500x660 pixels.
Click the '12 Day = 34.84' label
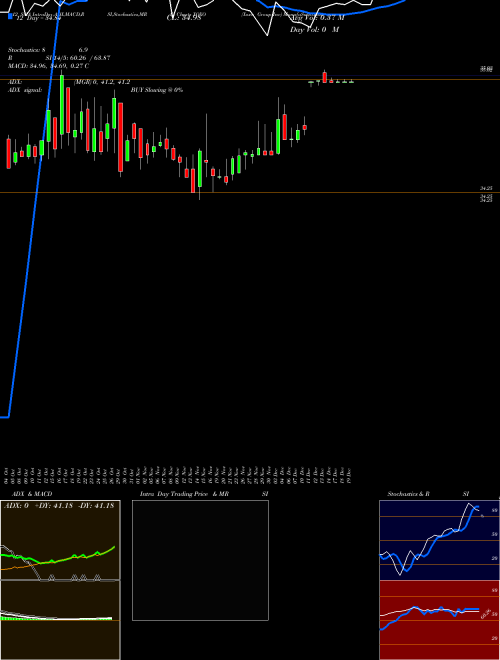click(39, 18)
